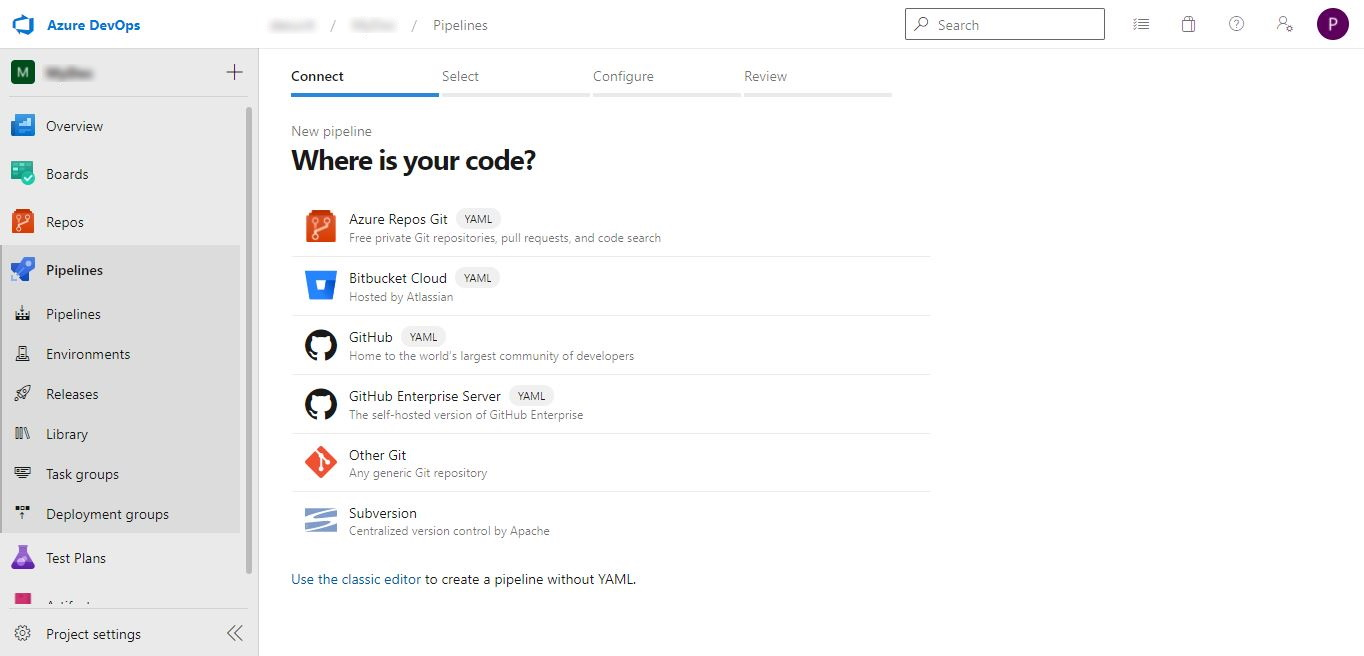This screenshot has height=656, width=1364.
Task: Click the Other Git diamond icon
Action: pyautogui.click(x=321, y=463)
